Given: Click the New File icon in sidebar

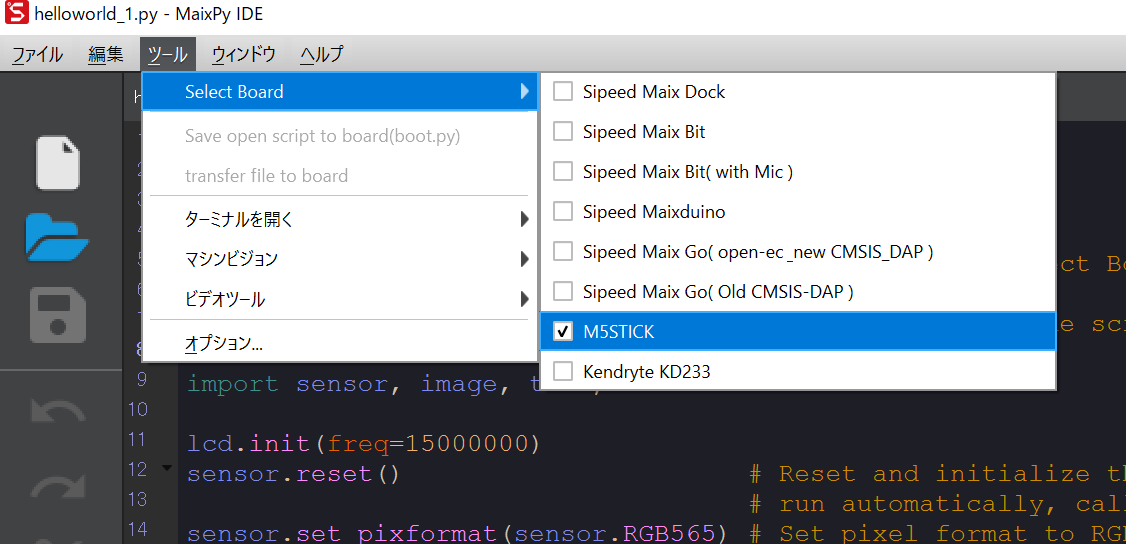Looking at the screenshot, I should click(58, 163).
